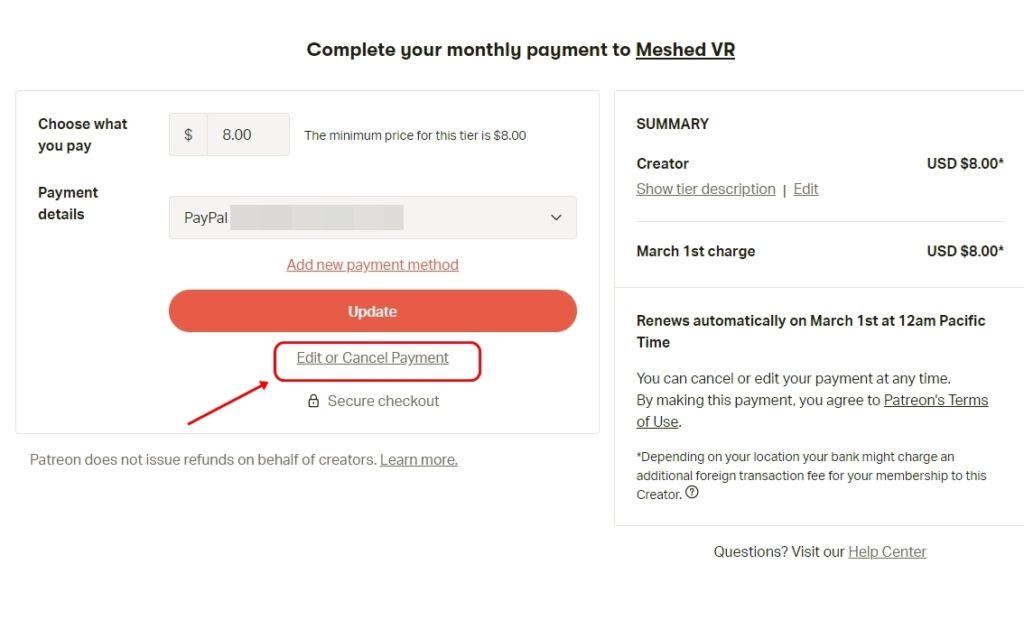This screenshot has width=1024, height=629.
Task: Click the minimum price notice text
Action: (x=416, y=135)
